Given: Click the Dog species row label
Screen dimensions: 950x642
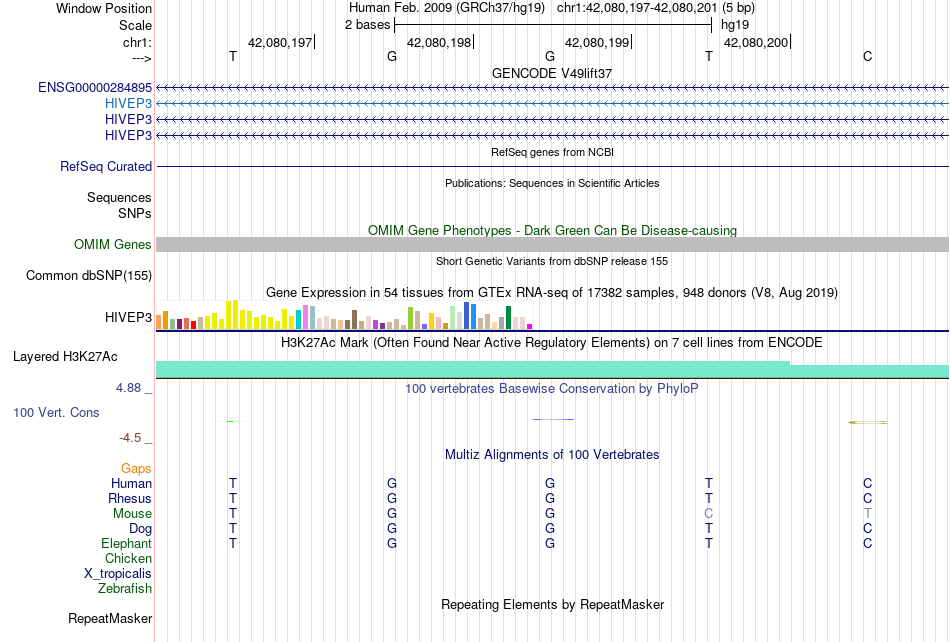Looking at the screenshot, I should coord(140,529).
